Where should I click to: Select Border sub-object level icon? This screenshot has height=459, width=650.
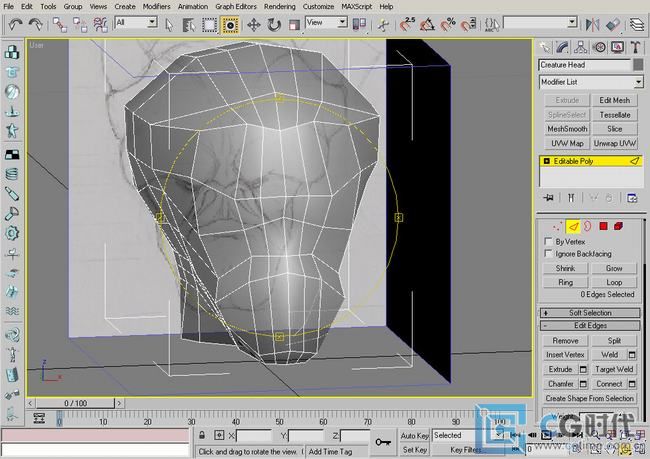(588, 226)
